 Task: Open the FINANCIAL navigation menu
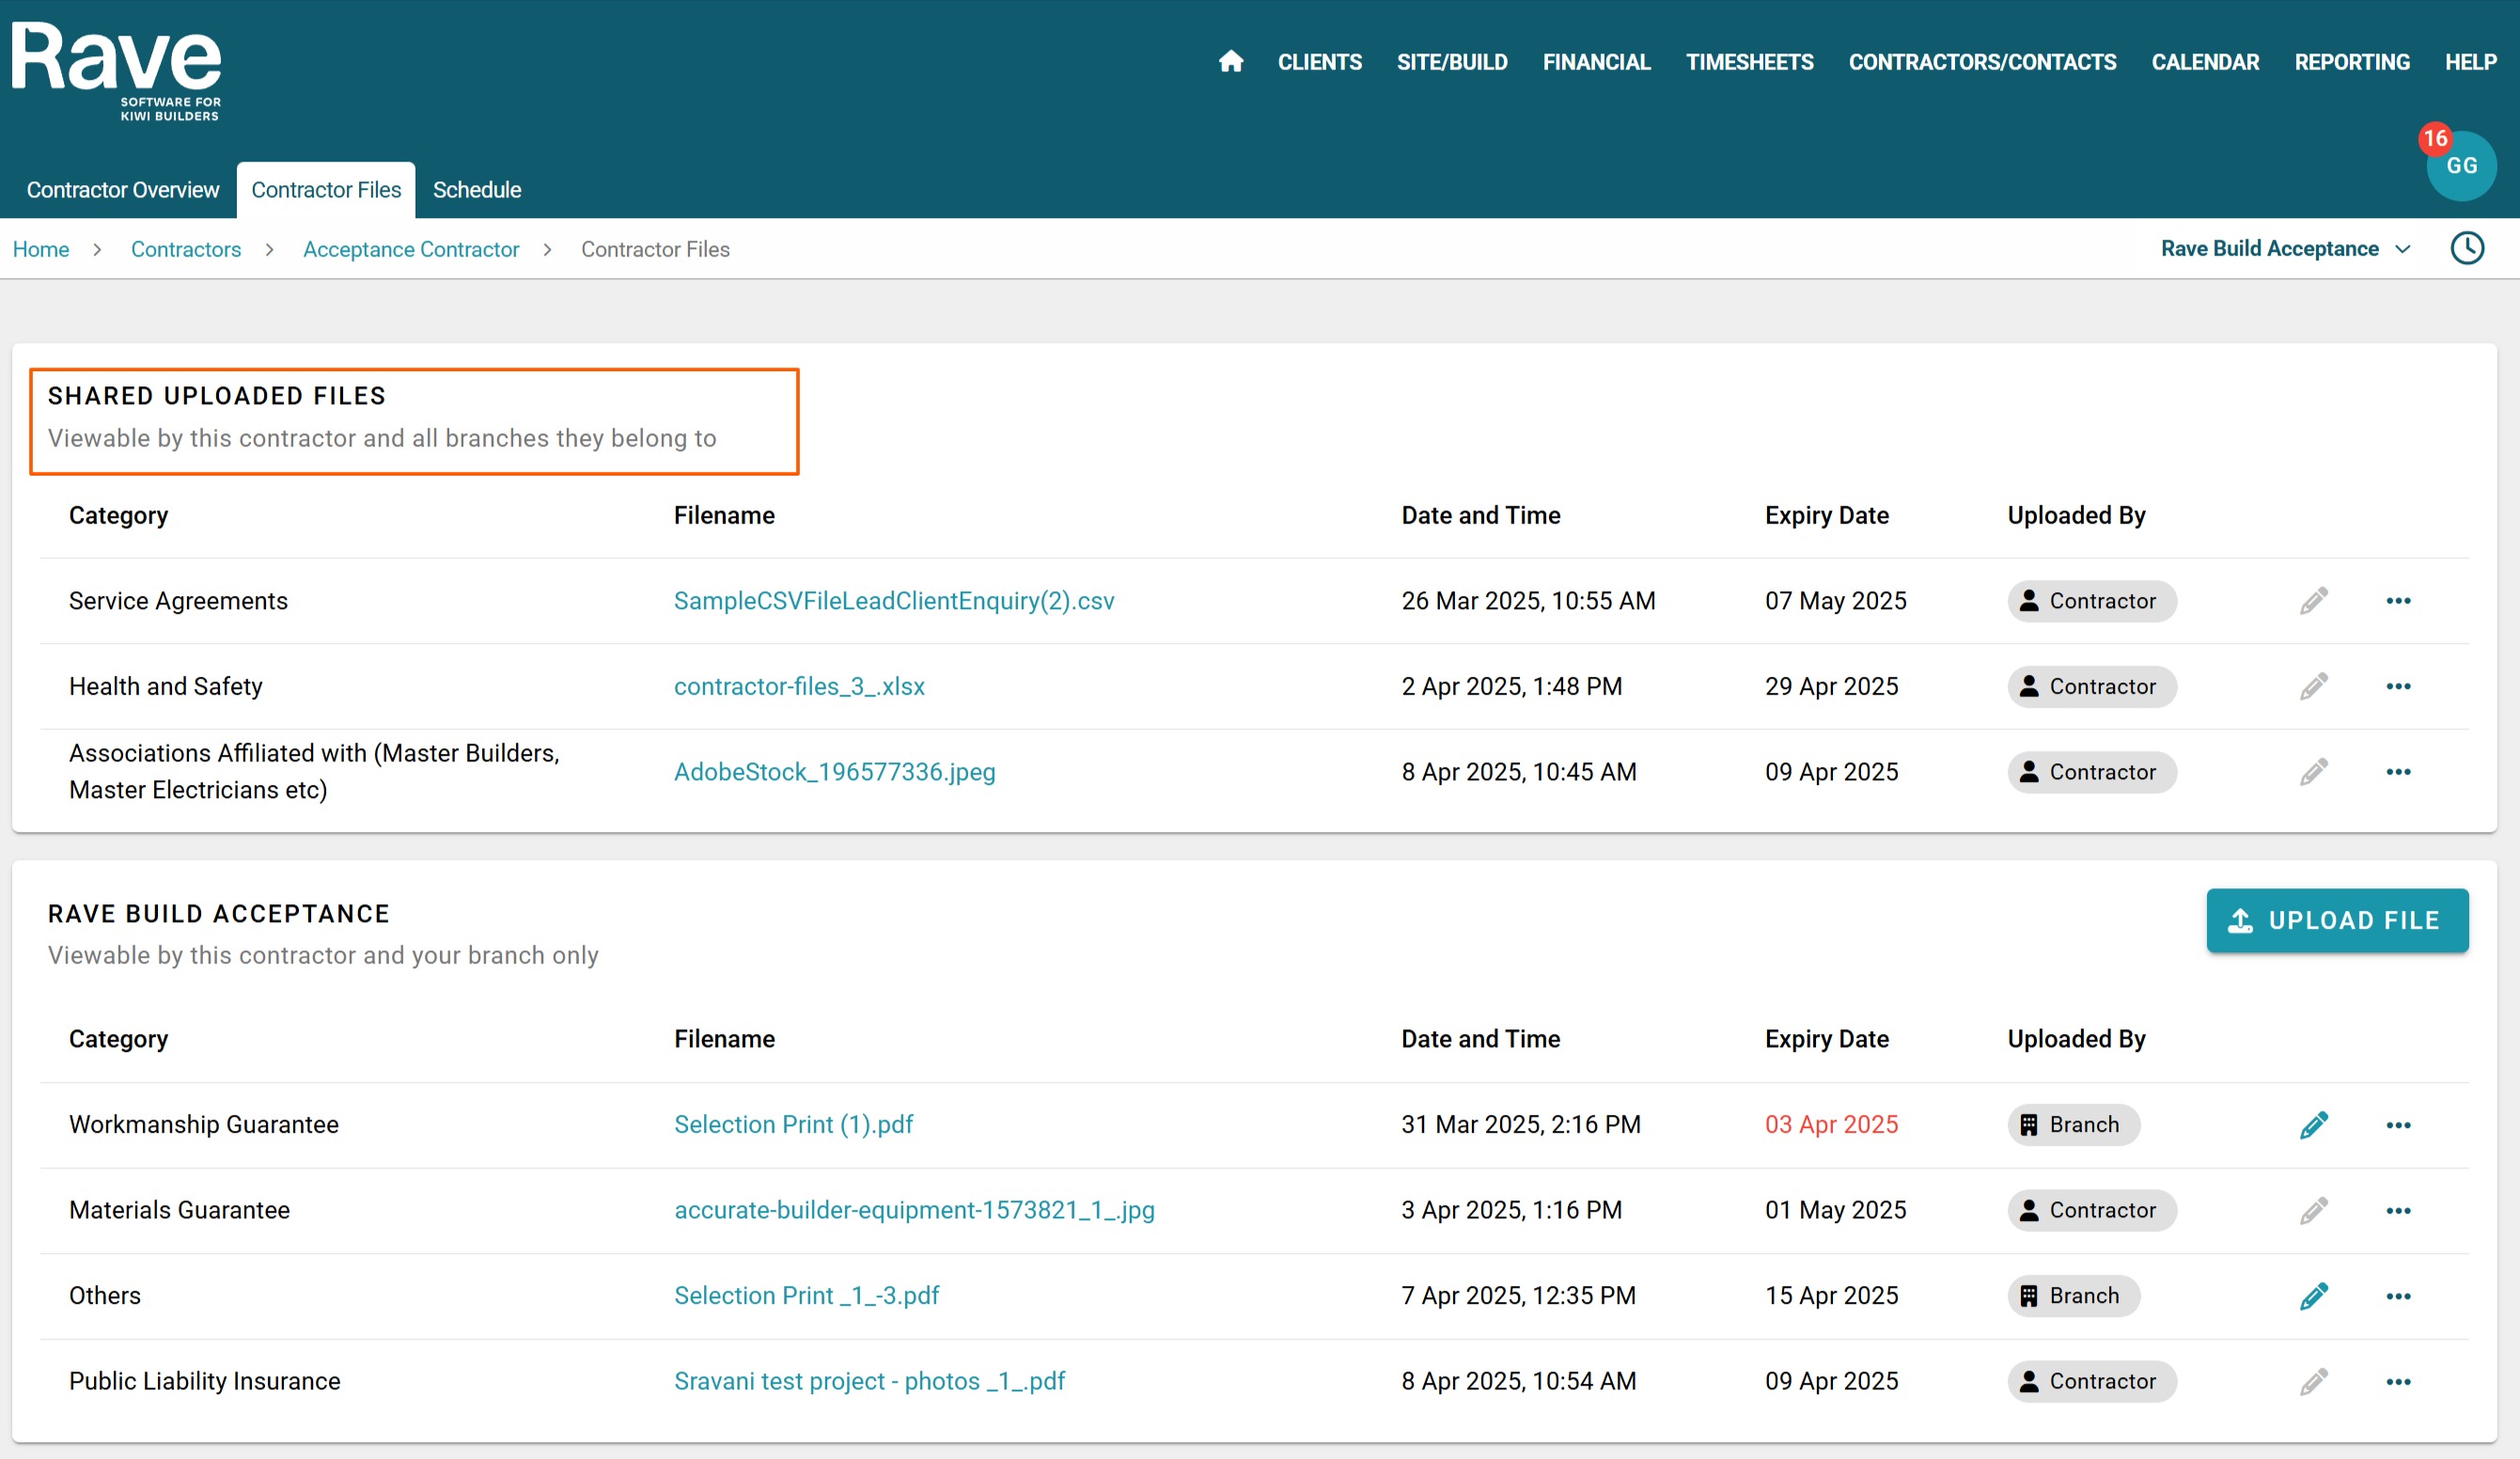click(x=1596, y=62)
